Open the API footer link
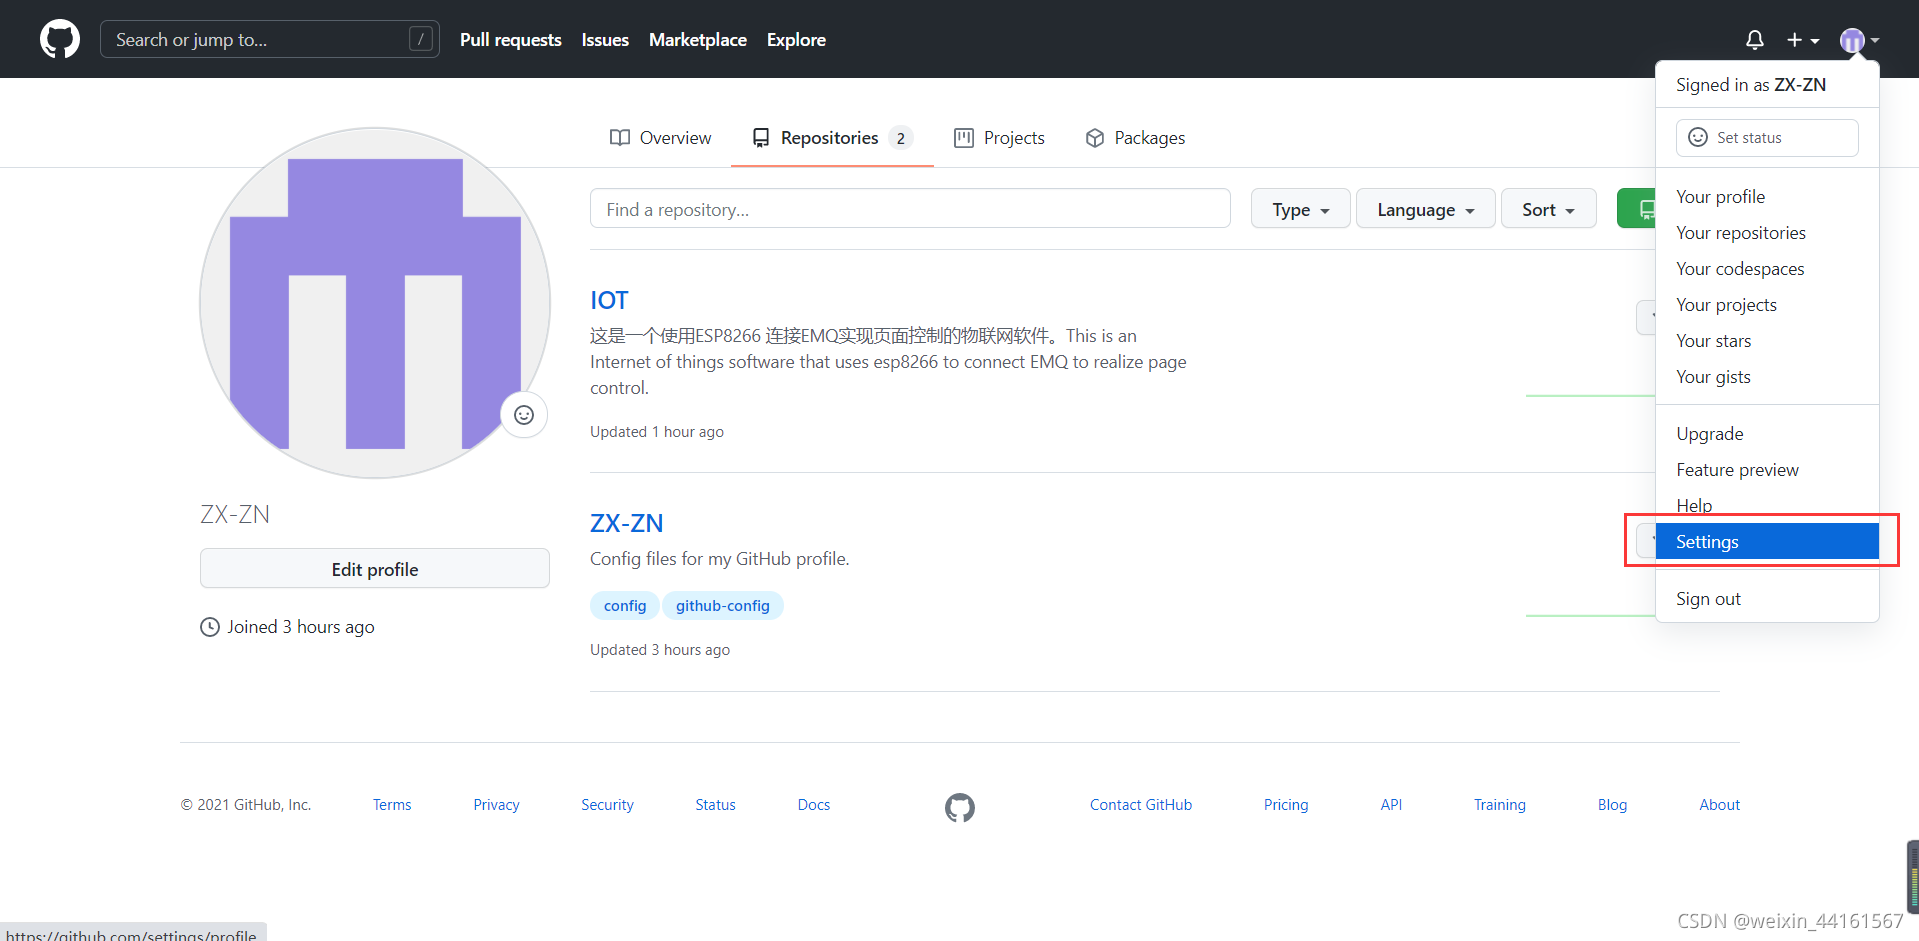Screen dimensions: 1919x941 pos(1391,805)
